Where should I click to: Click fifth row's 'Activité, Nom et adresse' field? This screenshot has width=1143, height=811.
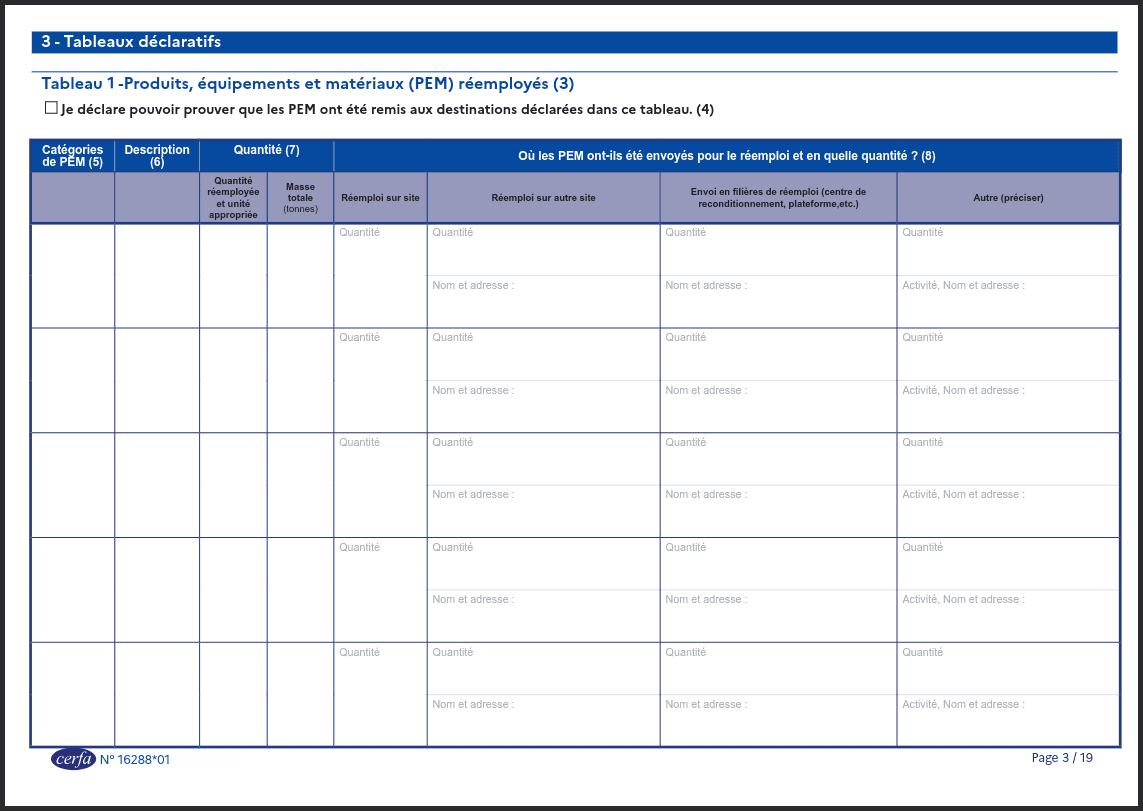(x=1008, y=721)
